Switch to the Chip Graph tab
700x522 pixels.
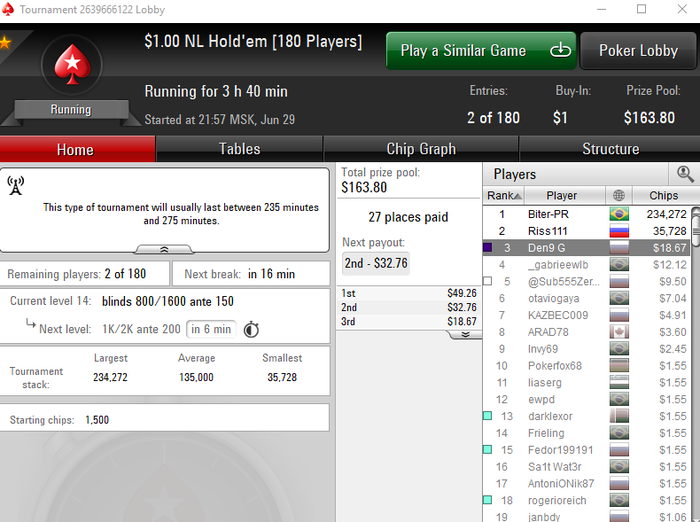(421, 149)
